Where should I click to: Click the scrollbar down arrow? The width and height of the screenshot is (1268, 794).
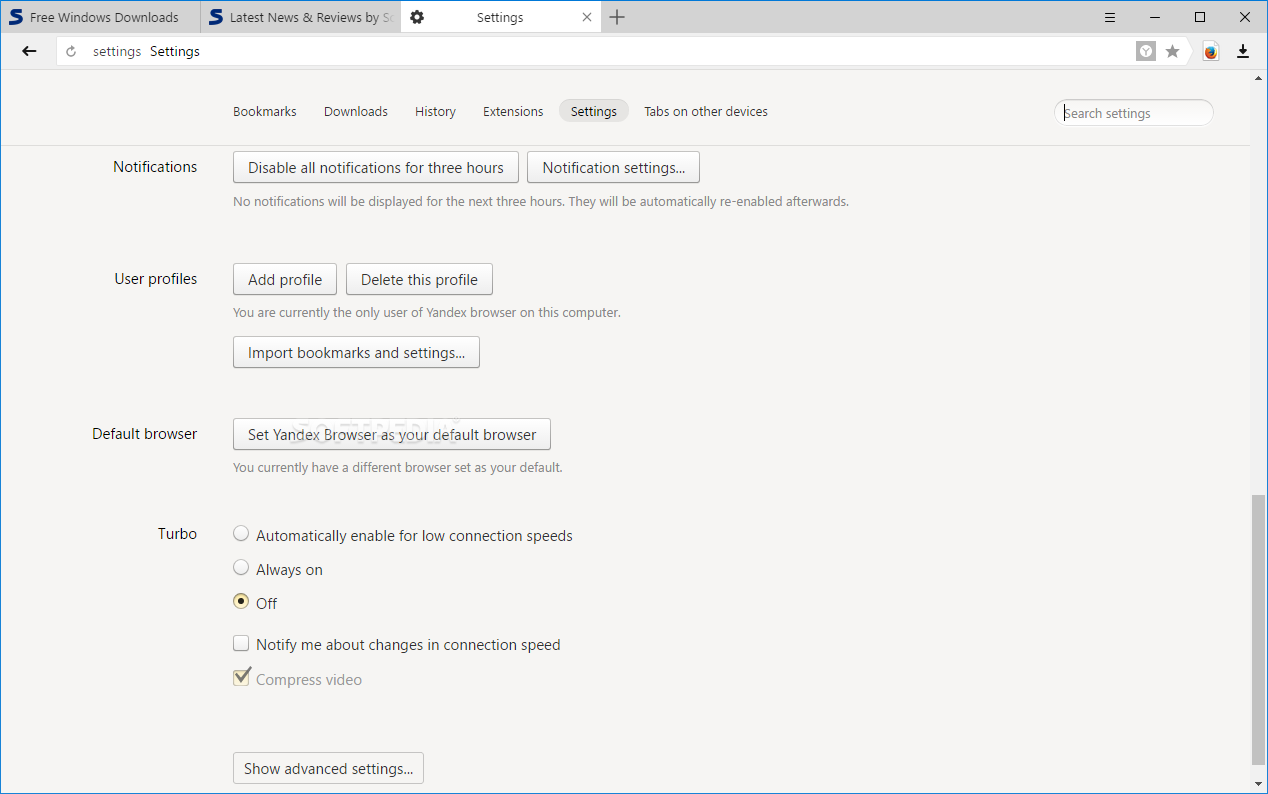[x=1258, y=783]
